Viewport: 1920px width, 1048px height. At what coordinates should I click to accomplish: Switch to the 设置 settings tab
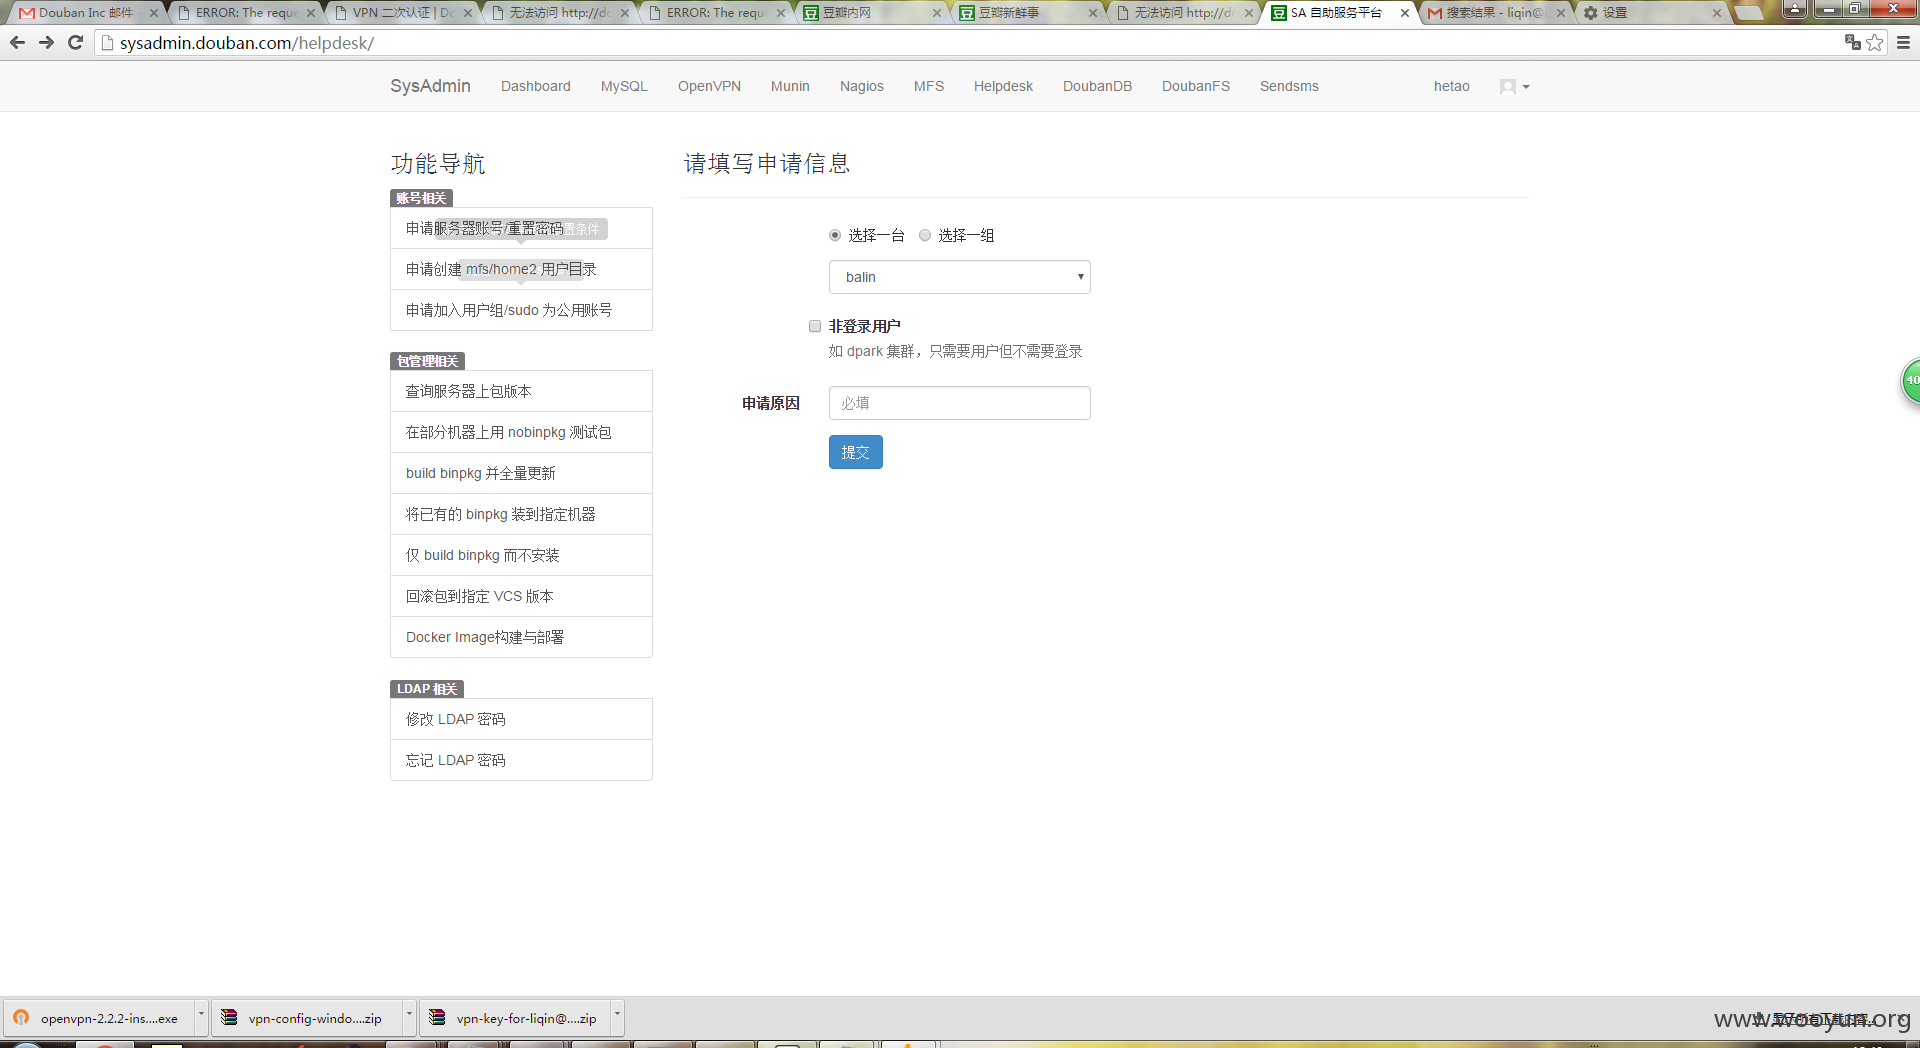(x=1650, y=13)
